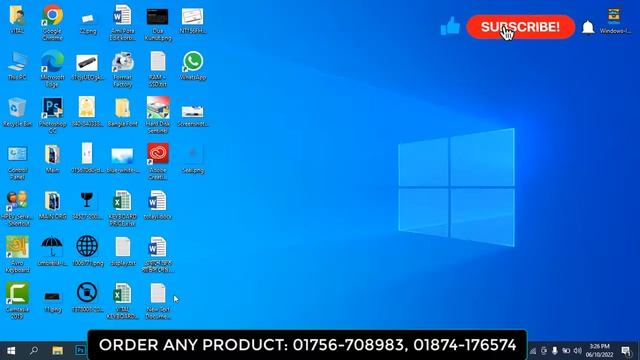The width and height of the screenshot is (640, 360).
Task: Open Photoshop from the taskbar
Action: point(80,350)
